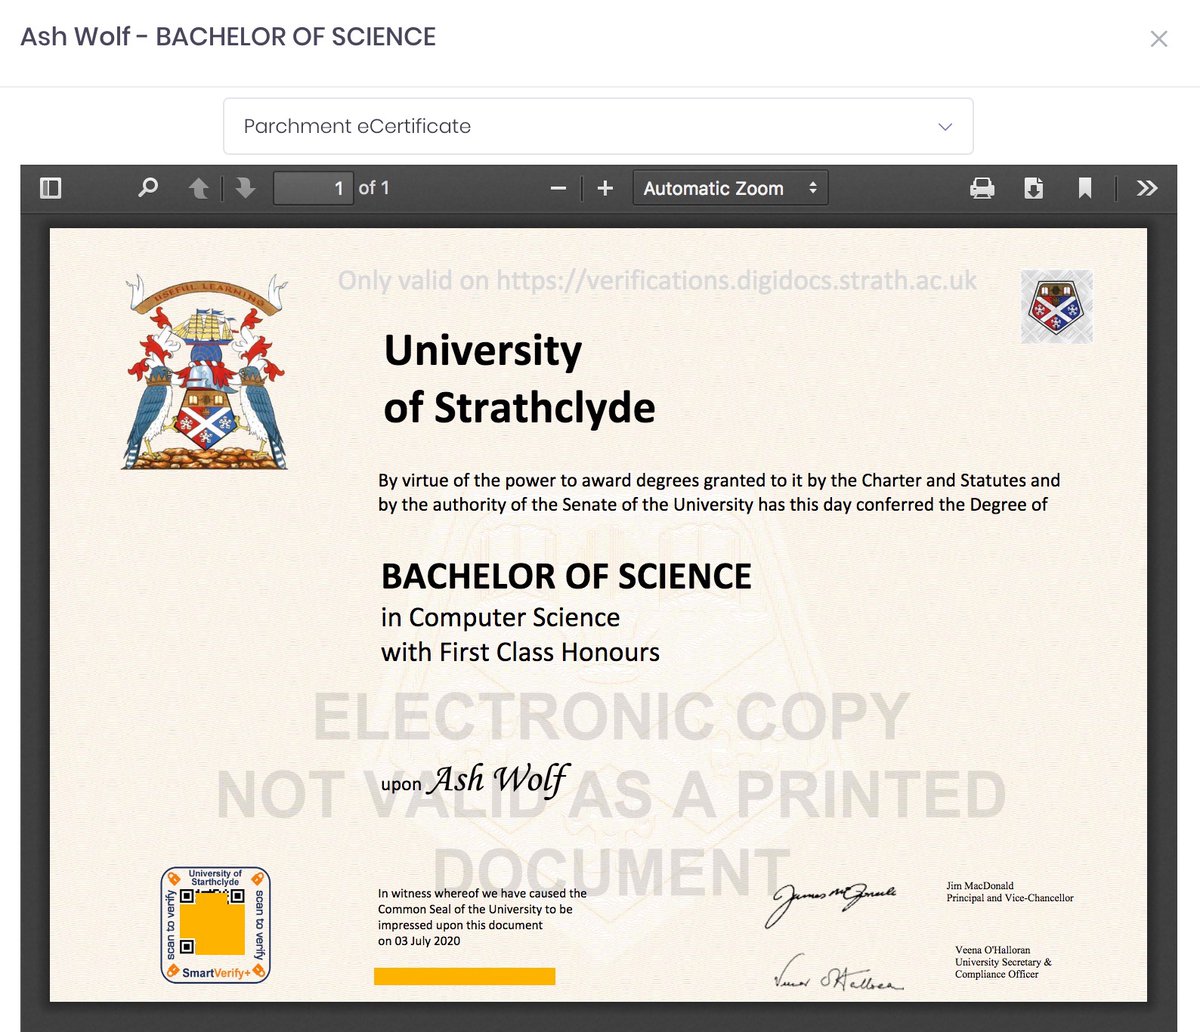Click the bookmark current view icon
The image size is (1200, 1032).
click(1084, 188)
